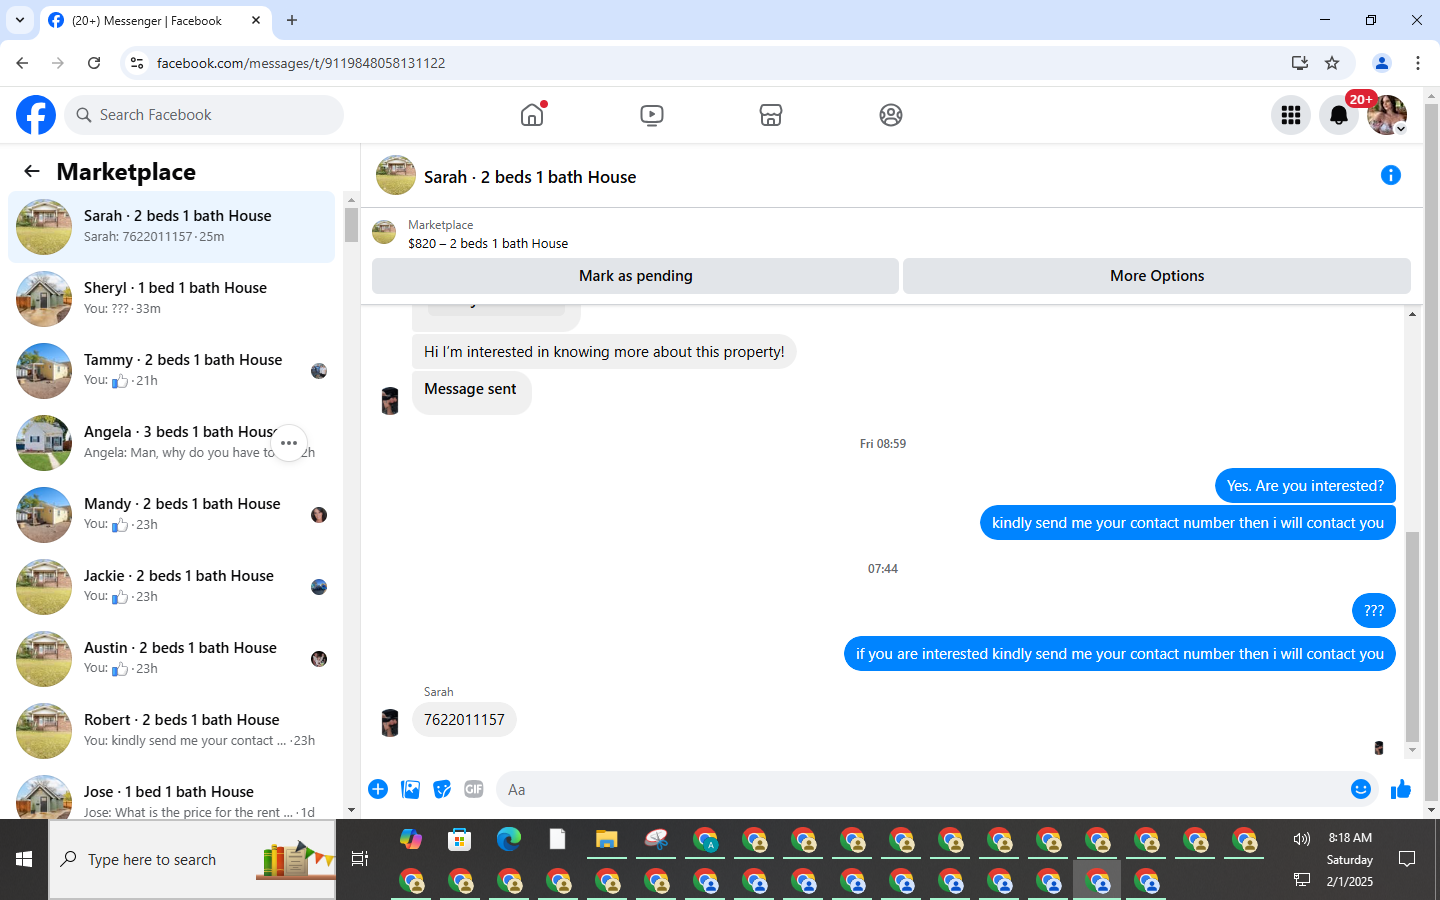Click the install app icon in address bar
Screen dimensions: 1440x900
tap(1300, 63)
